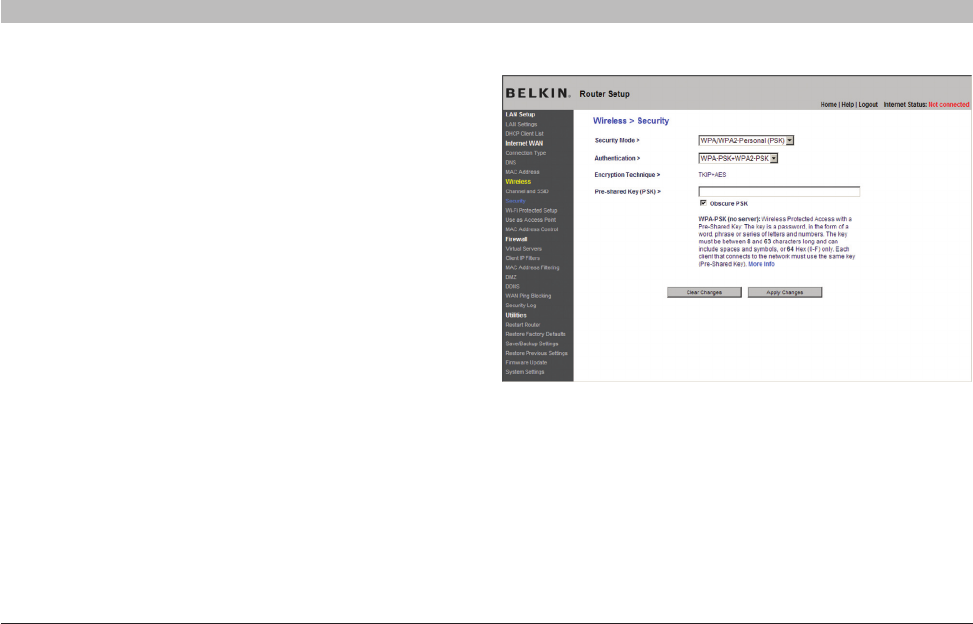This screenshot has width=973, height=624.
Task: Open Wi-Fi Protected Setup page
Action: tap(531, 210)
